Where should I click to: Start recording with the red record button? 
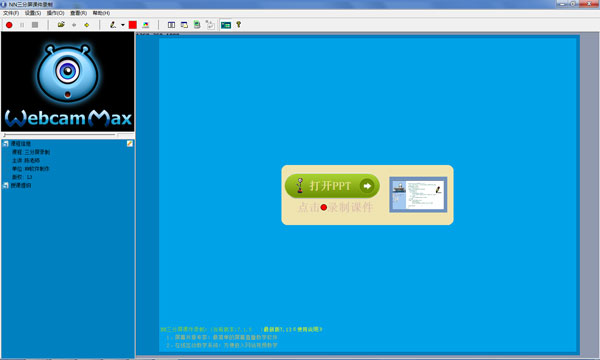(x=9, y=25)
